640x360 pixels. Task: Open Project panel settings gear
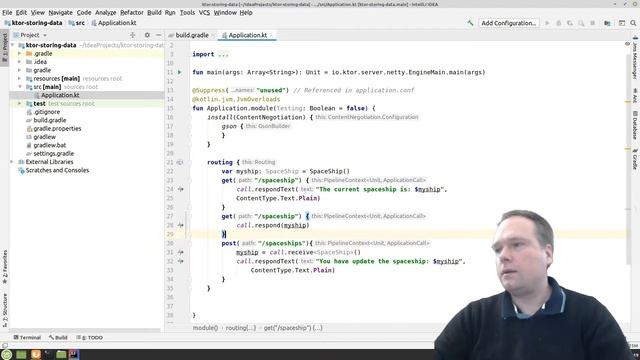[147, 35]
